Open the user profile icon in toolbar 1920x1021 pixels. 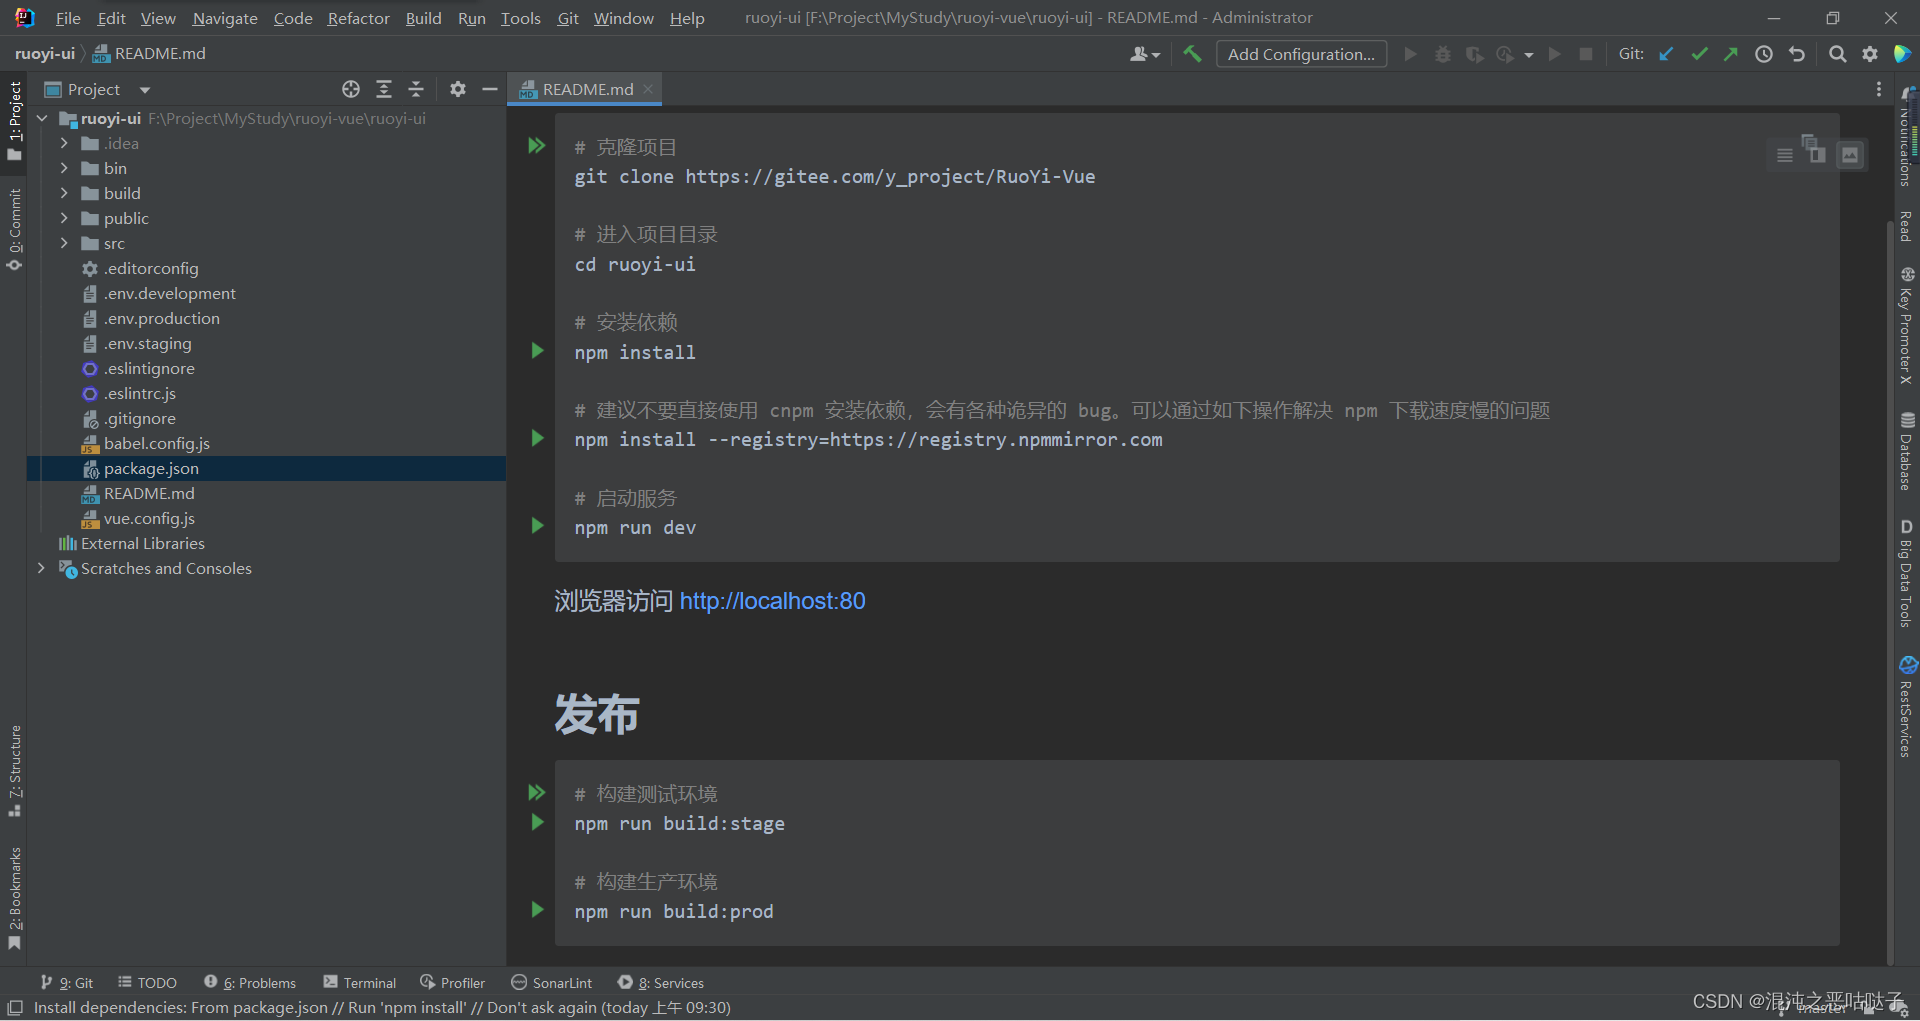1144,54
